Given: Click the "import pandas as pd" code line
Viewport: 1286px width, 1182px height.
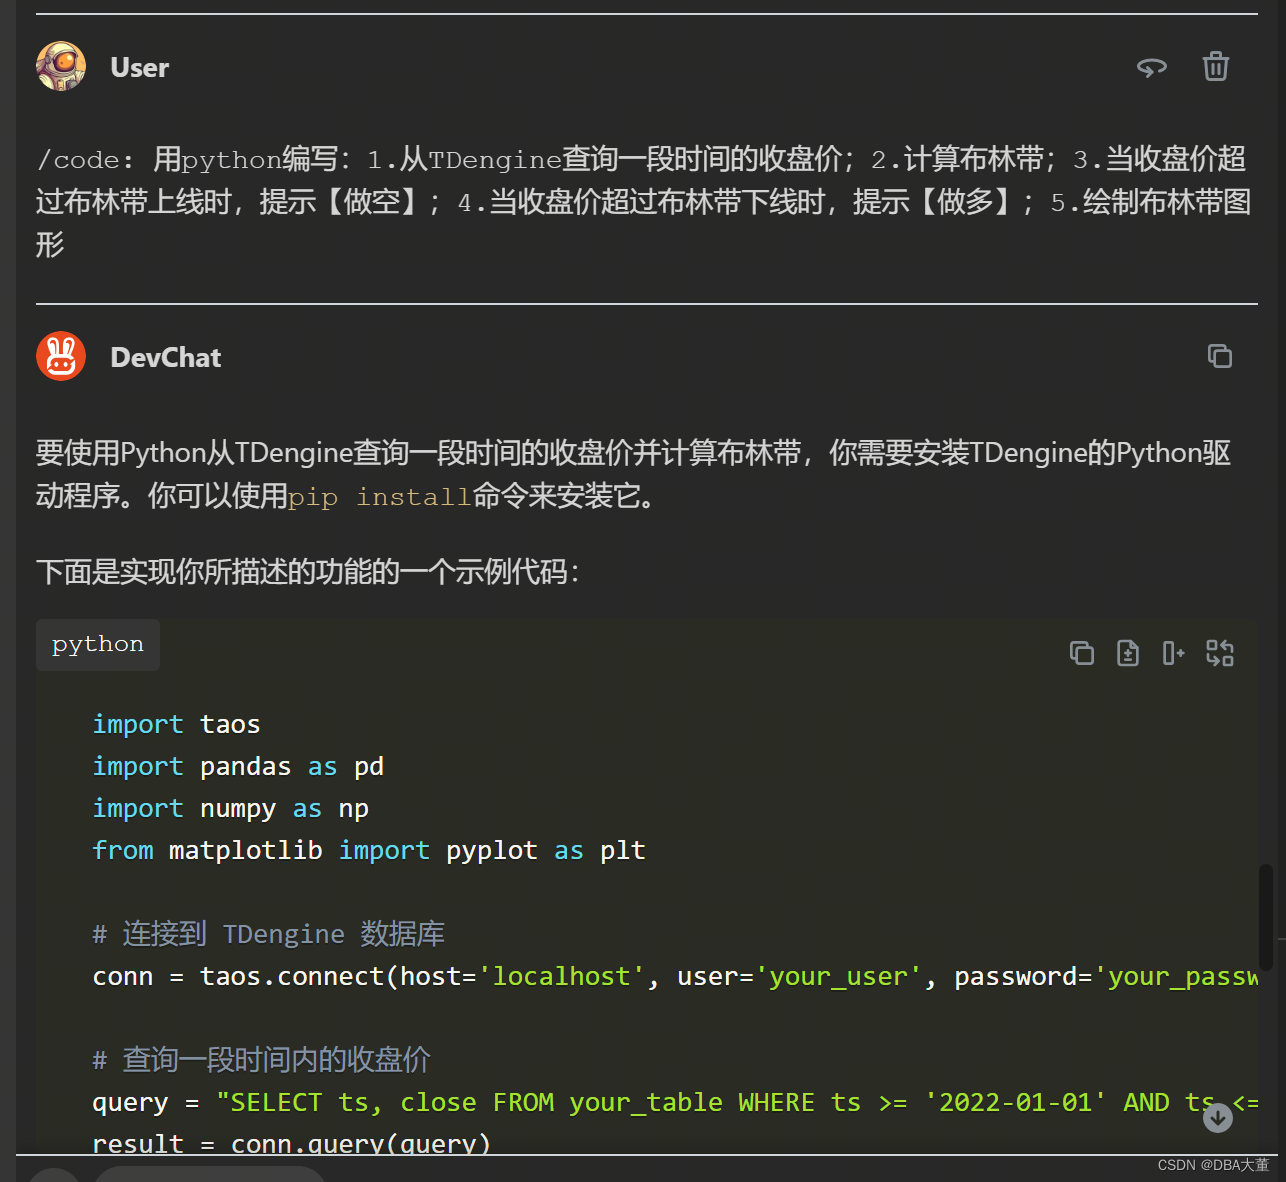Looking at the screenshot, I should [238, 766].
